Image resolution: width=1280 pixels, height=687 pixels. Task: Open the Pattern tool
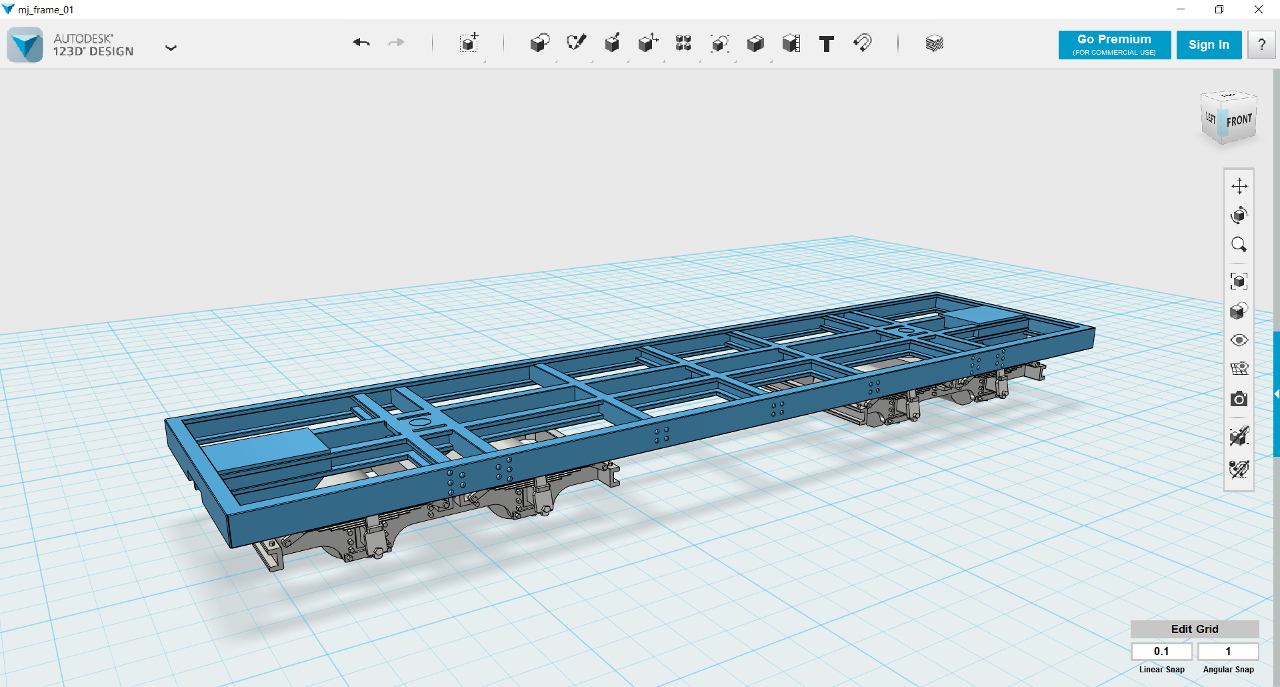[x=684, y=43]
